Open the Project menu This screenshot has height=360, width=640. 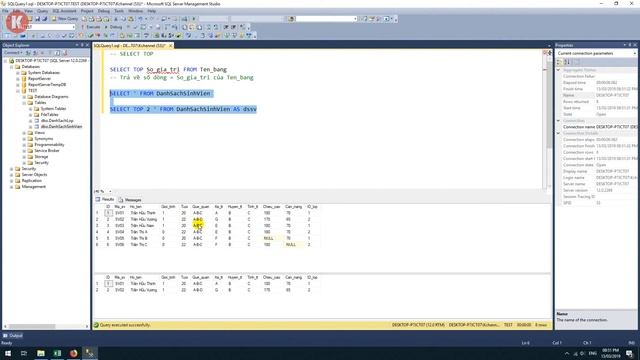point(87,11)
